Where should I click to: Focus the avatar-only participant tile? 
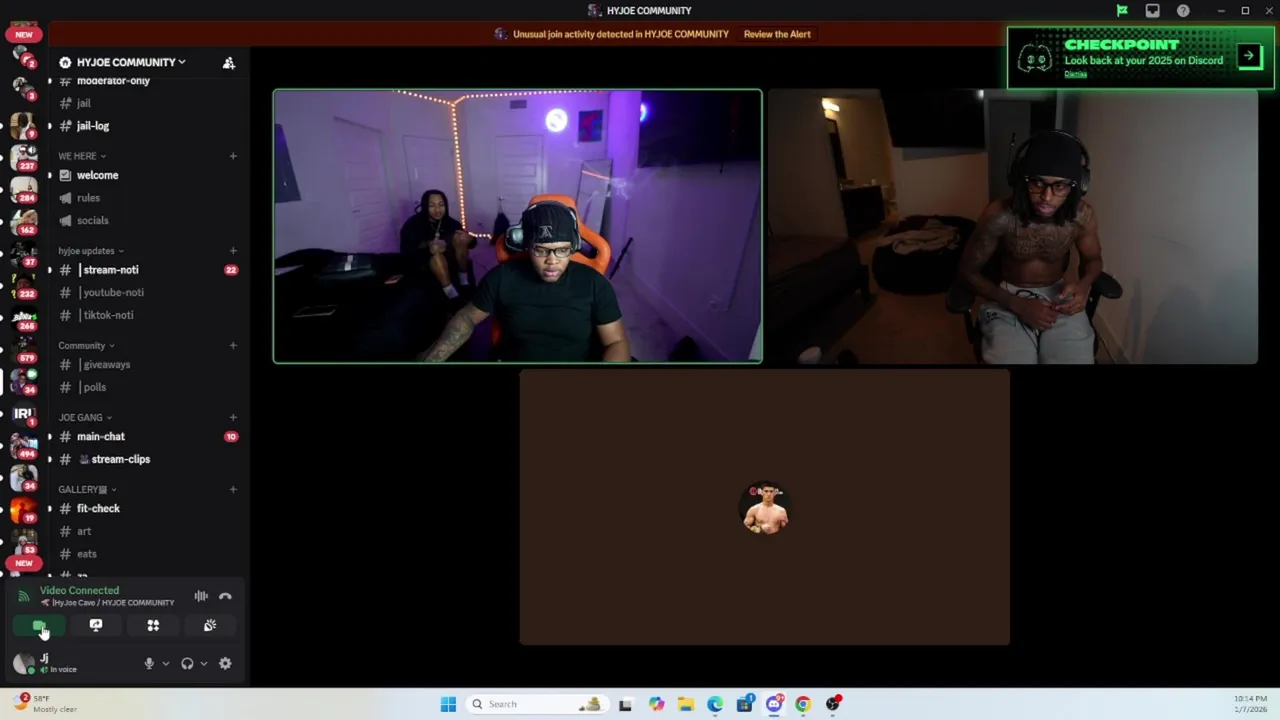(765, 507)
